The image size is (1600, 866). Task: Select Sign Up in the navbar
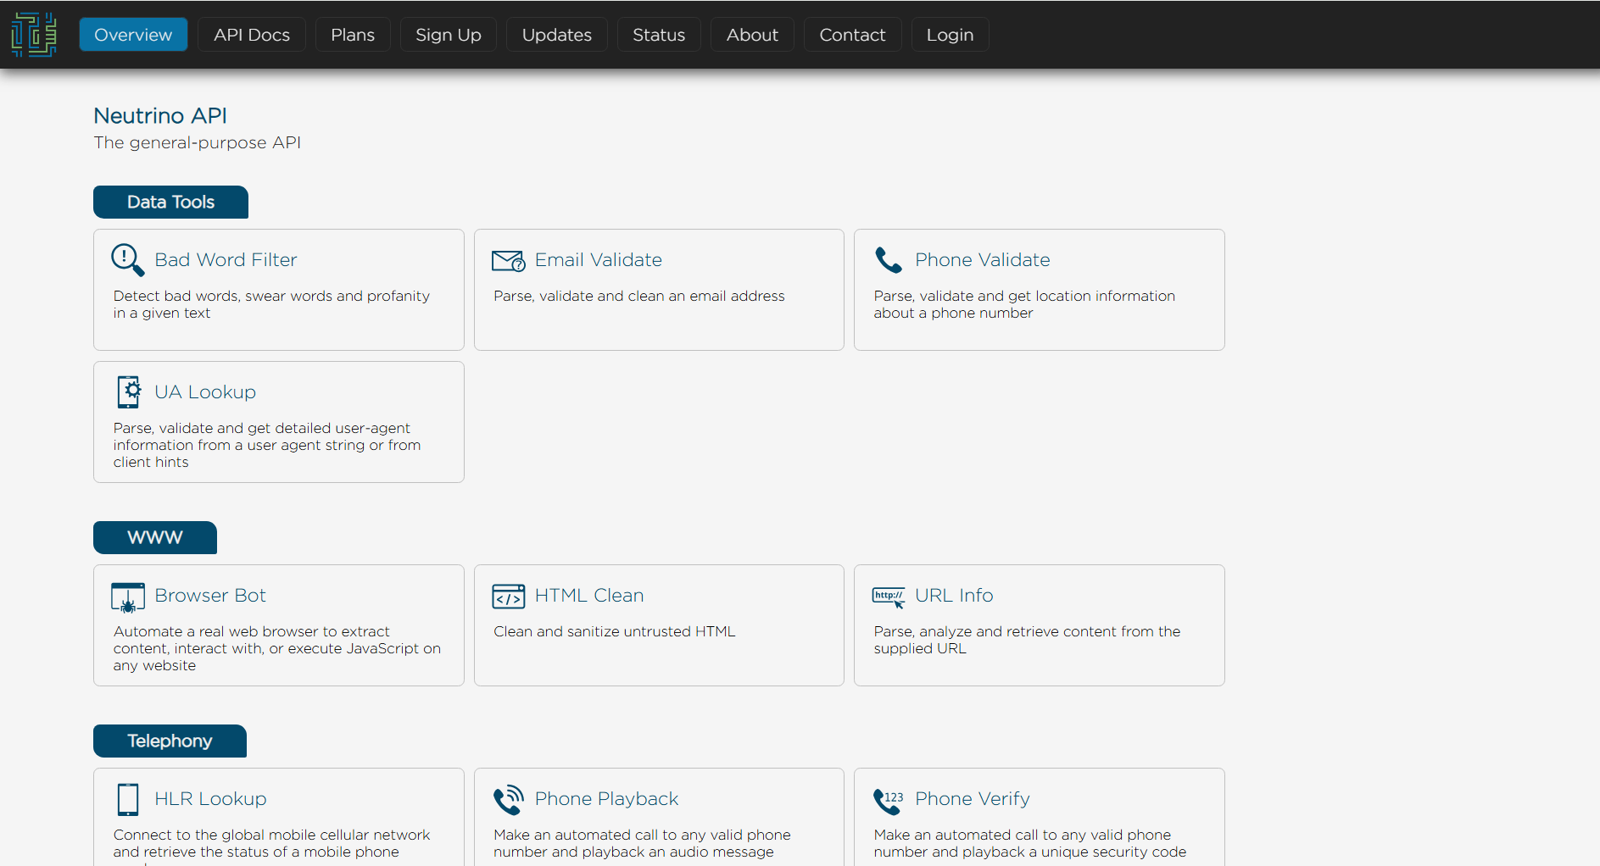(448, 34)
